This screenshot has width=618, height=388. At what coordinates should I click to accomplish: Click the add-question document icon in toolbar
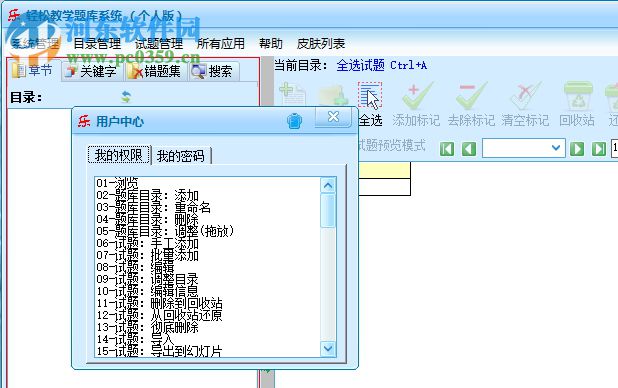click(x=292, y=95)
